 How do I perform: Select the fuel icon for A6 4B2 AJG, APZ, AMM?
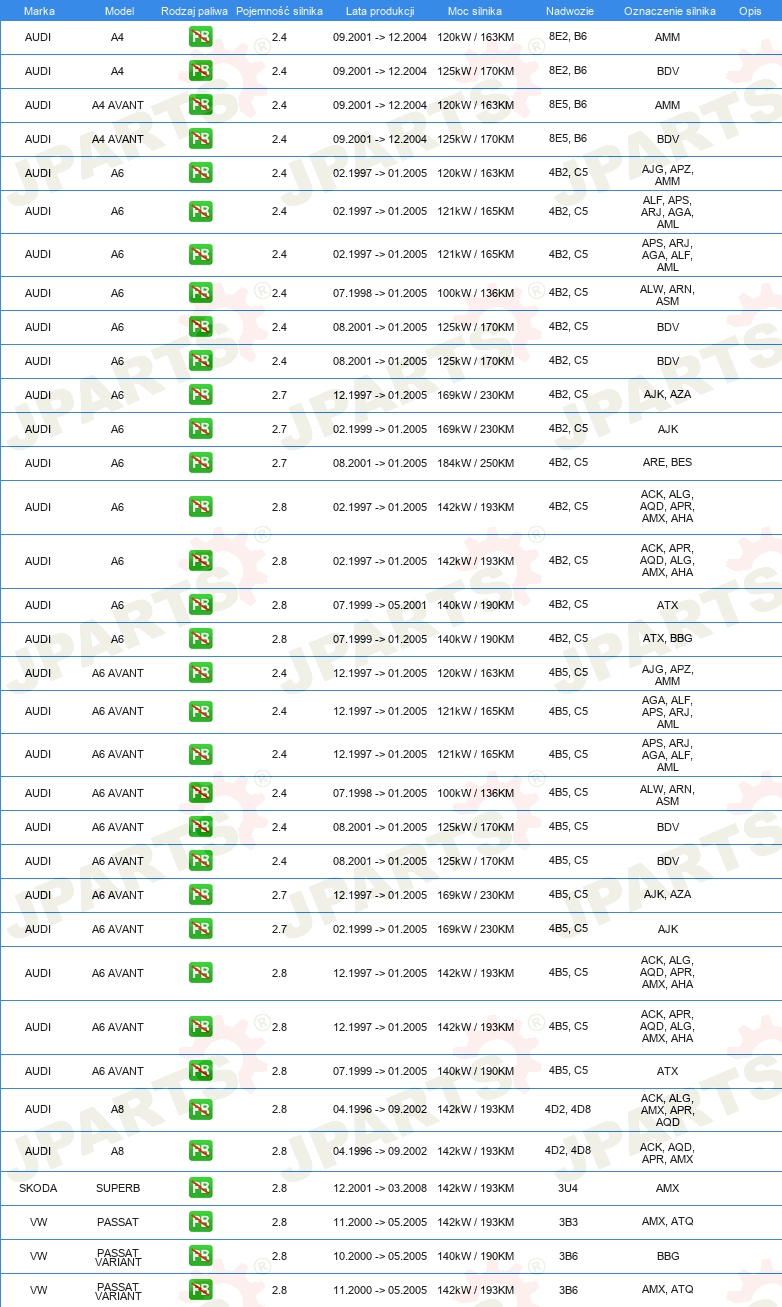point(200,173)
